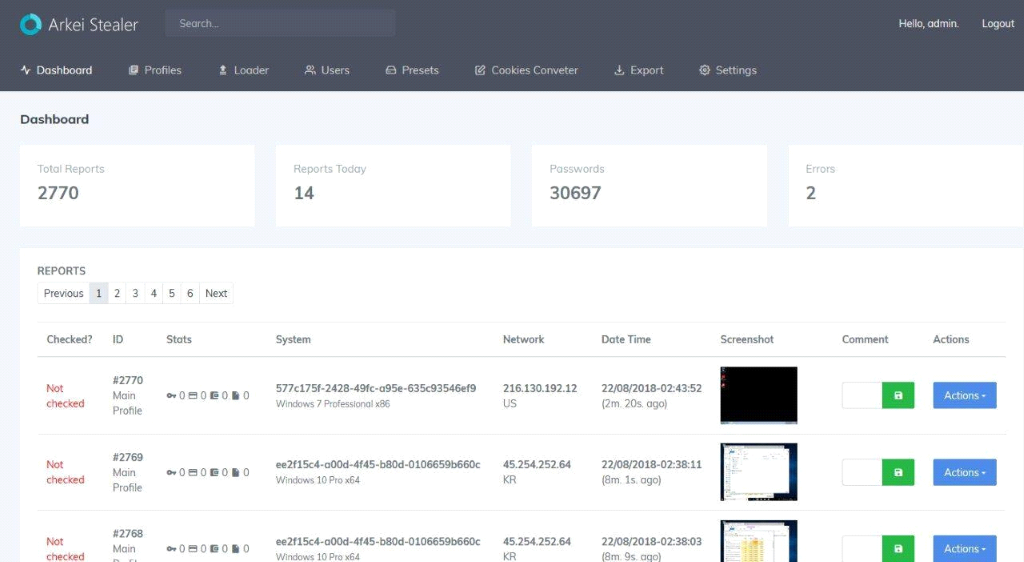Open screenshot thumbnail for report #2770

pyautogui.click(x=758, y=395)
